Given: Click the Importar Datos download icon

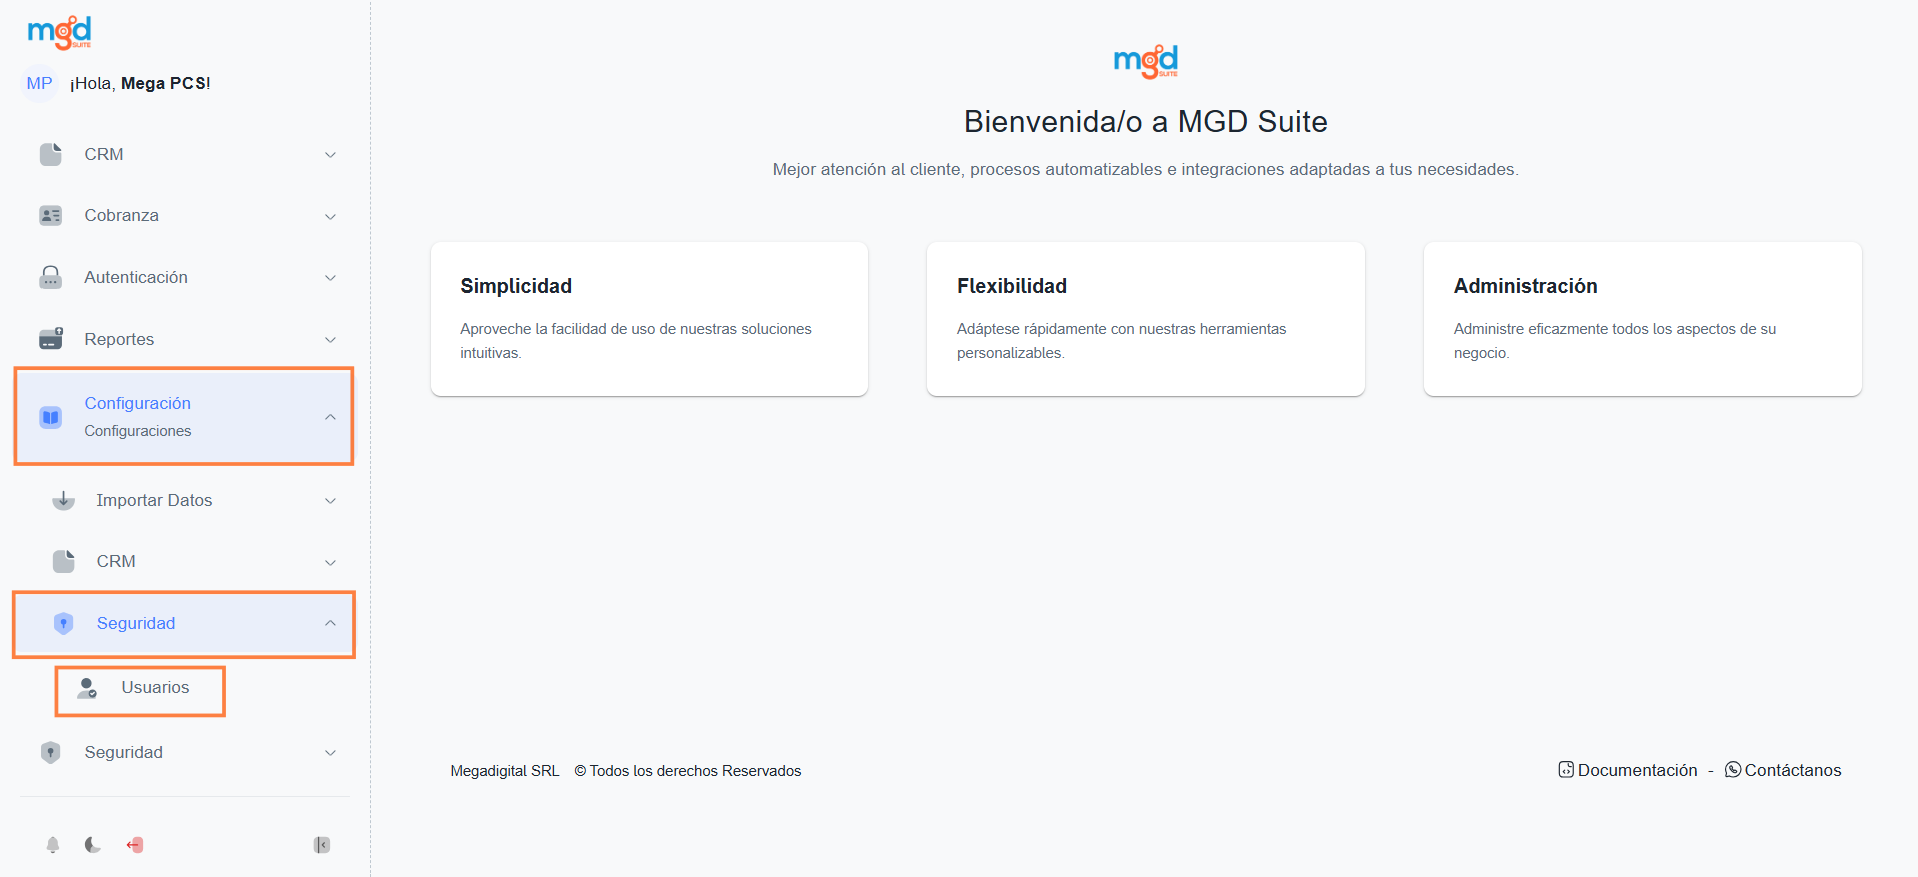Looking at the screenshot, I should [63, 500].
